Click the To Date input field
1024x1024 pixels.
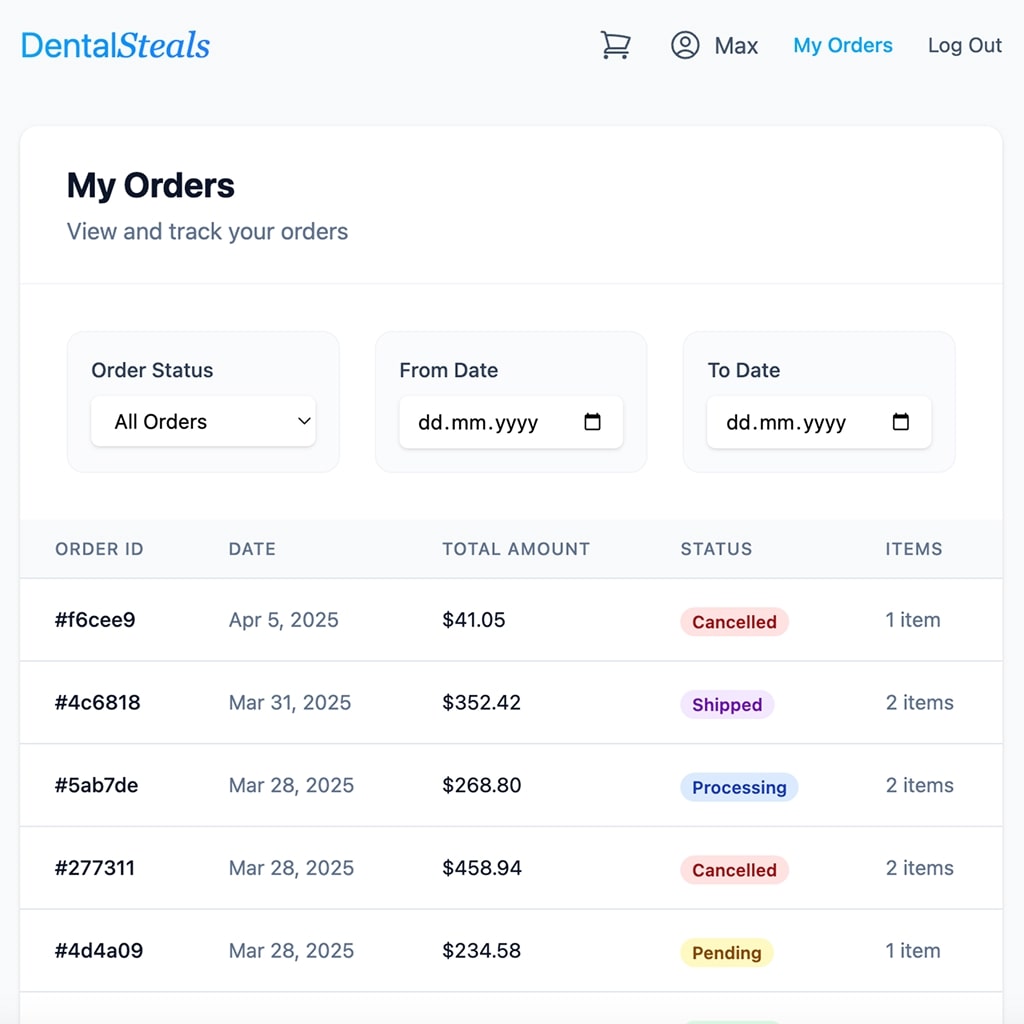pos(819,422)
